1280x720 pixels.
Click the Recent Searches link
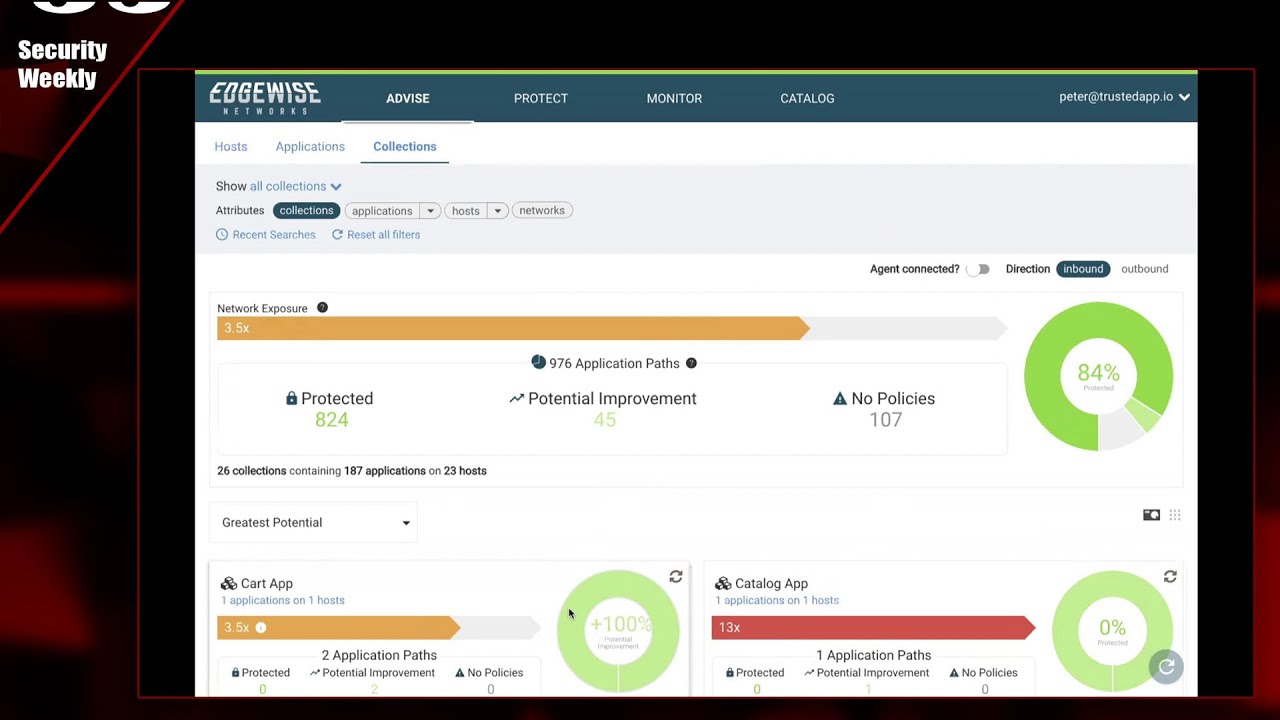[274, 234]
